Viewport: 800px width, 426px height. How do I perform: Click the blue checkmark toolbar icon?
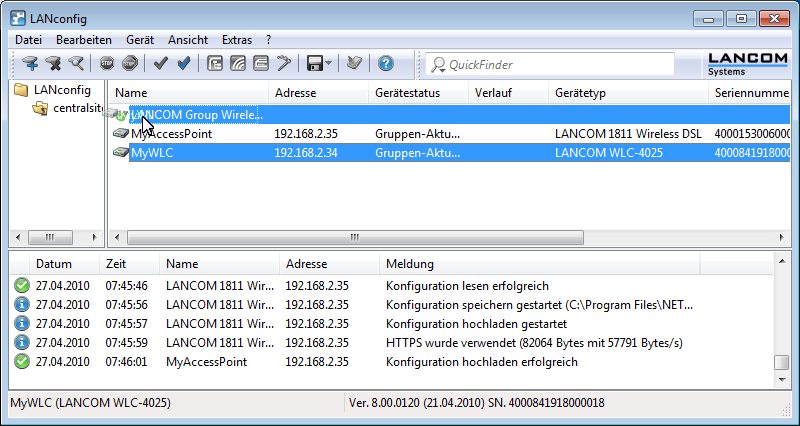[x=184, y=64]
